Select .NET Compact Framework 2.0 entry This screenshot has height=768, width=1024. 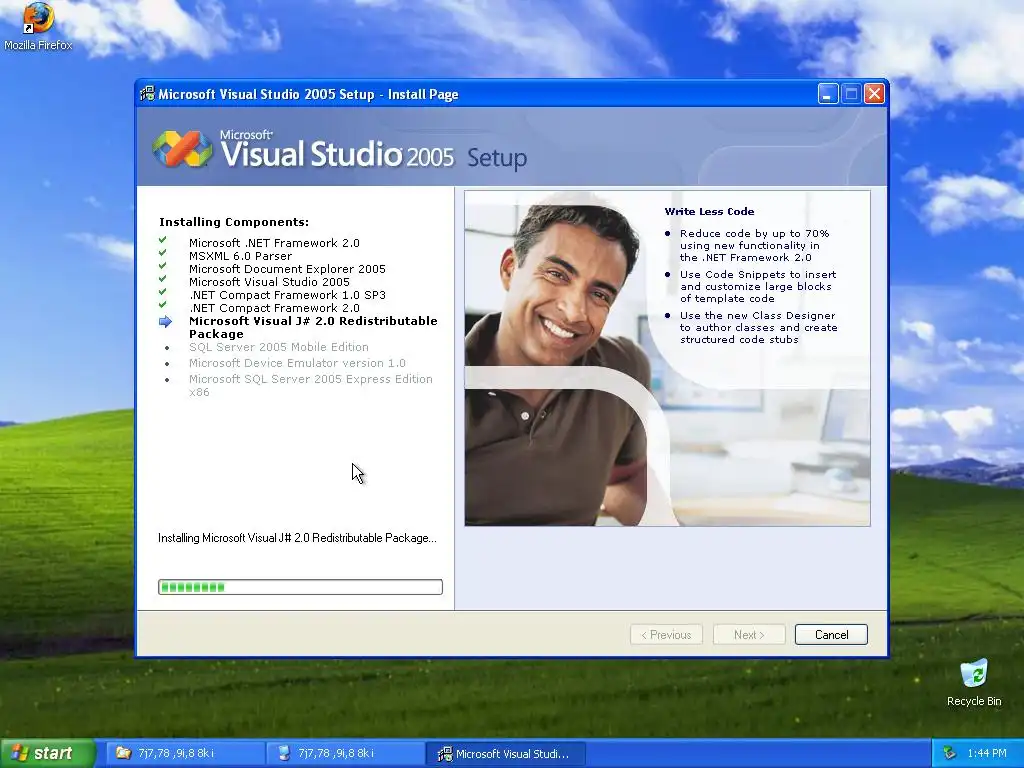tap(274, 308)
